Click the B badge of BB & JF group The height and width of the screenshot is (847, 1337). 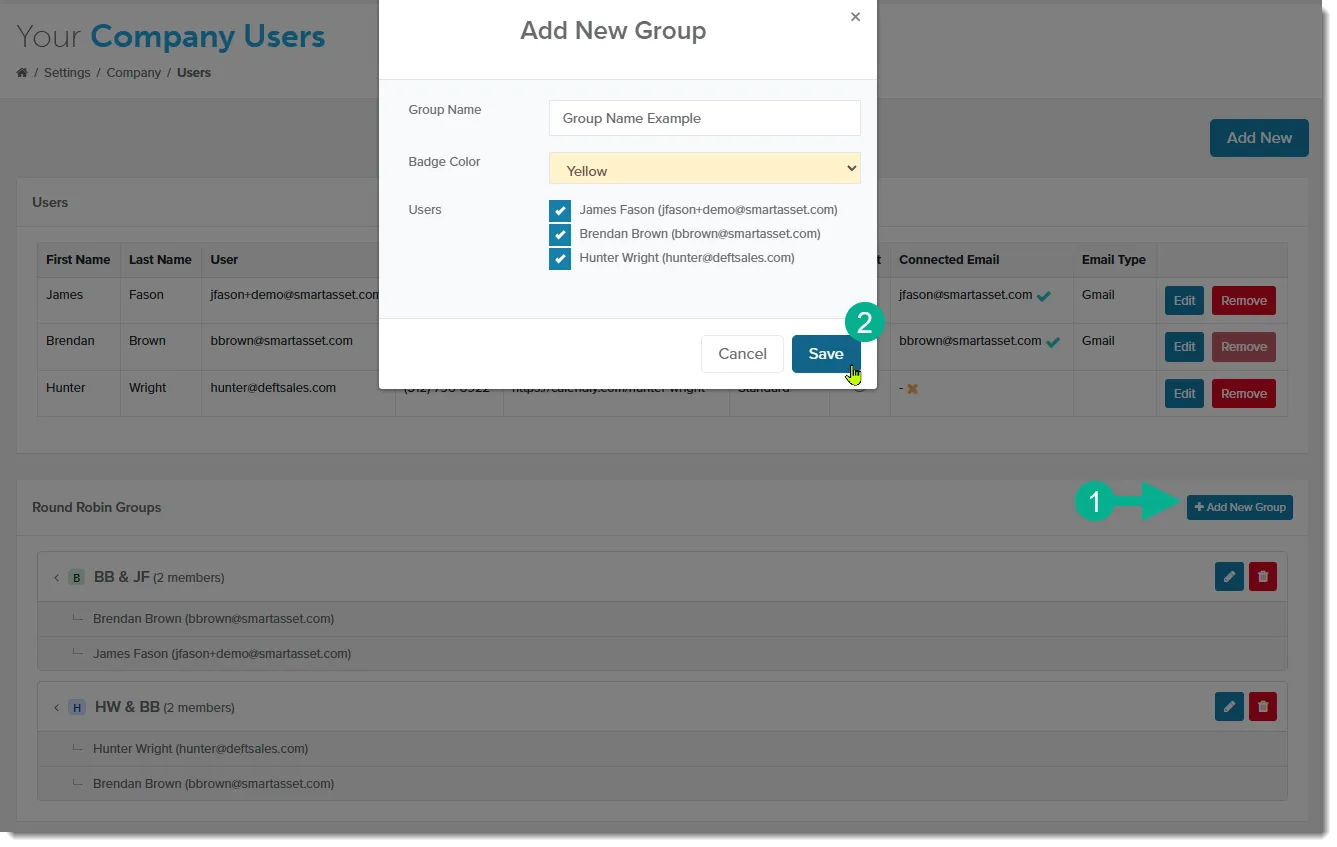click(77, 578)
